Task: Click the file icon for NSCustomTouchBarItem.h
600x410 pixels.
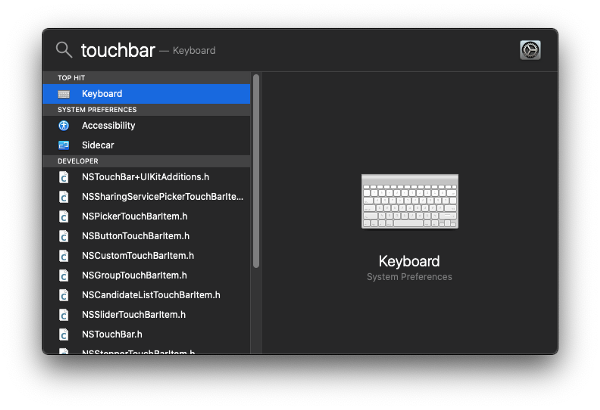Action: (64, 256)
